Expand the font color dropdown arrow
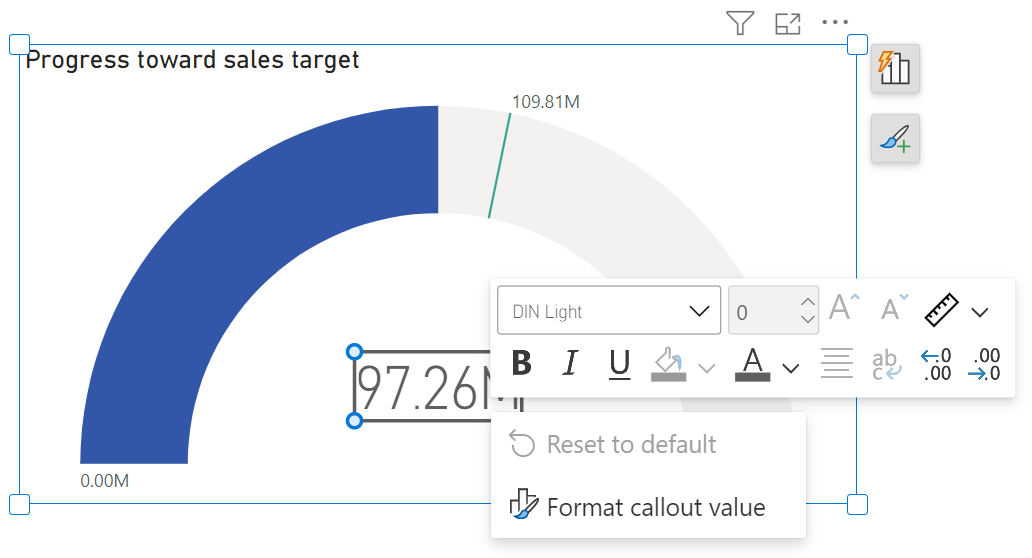 791,367
